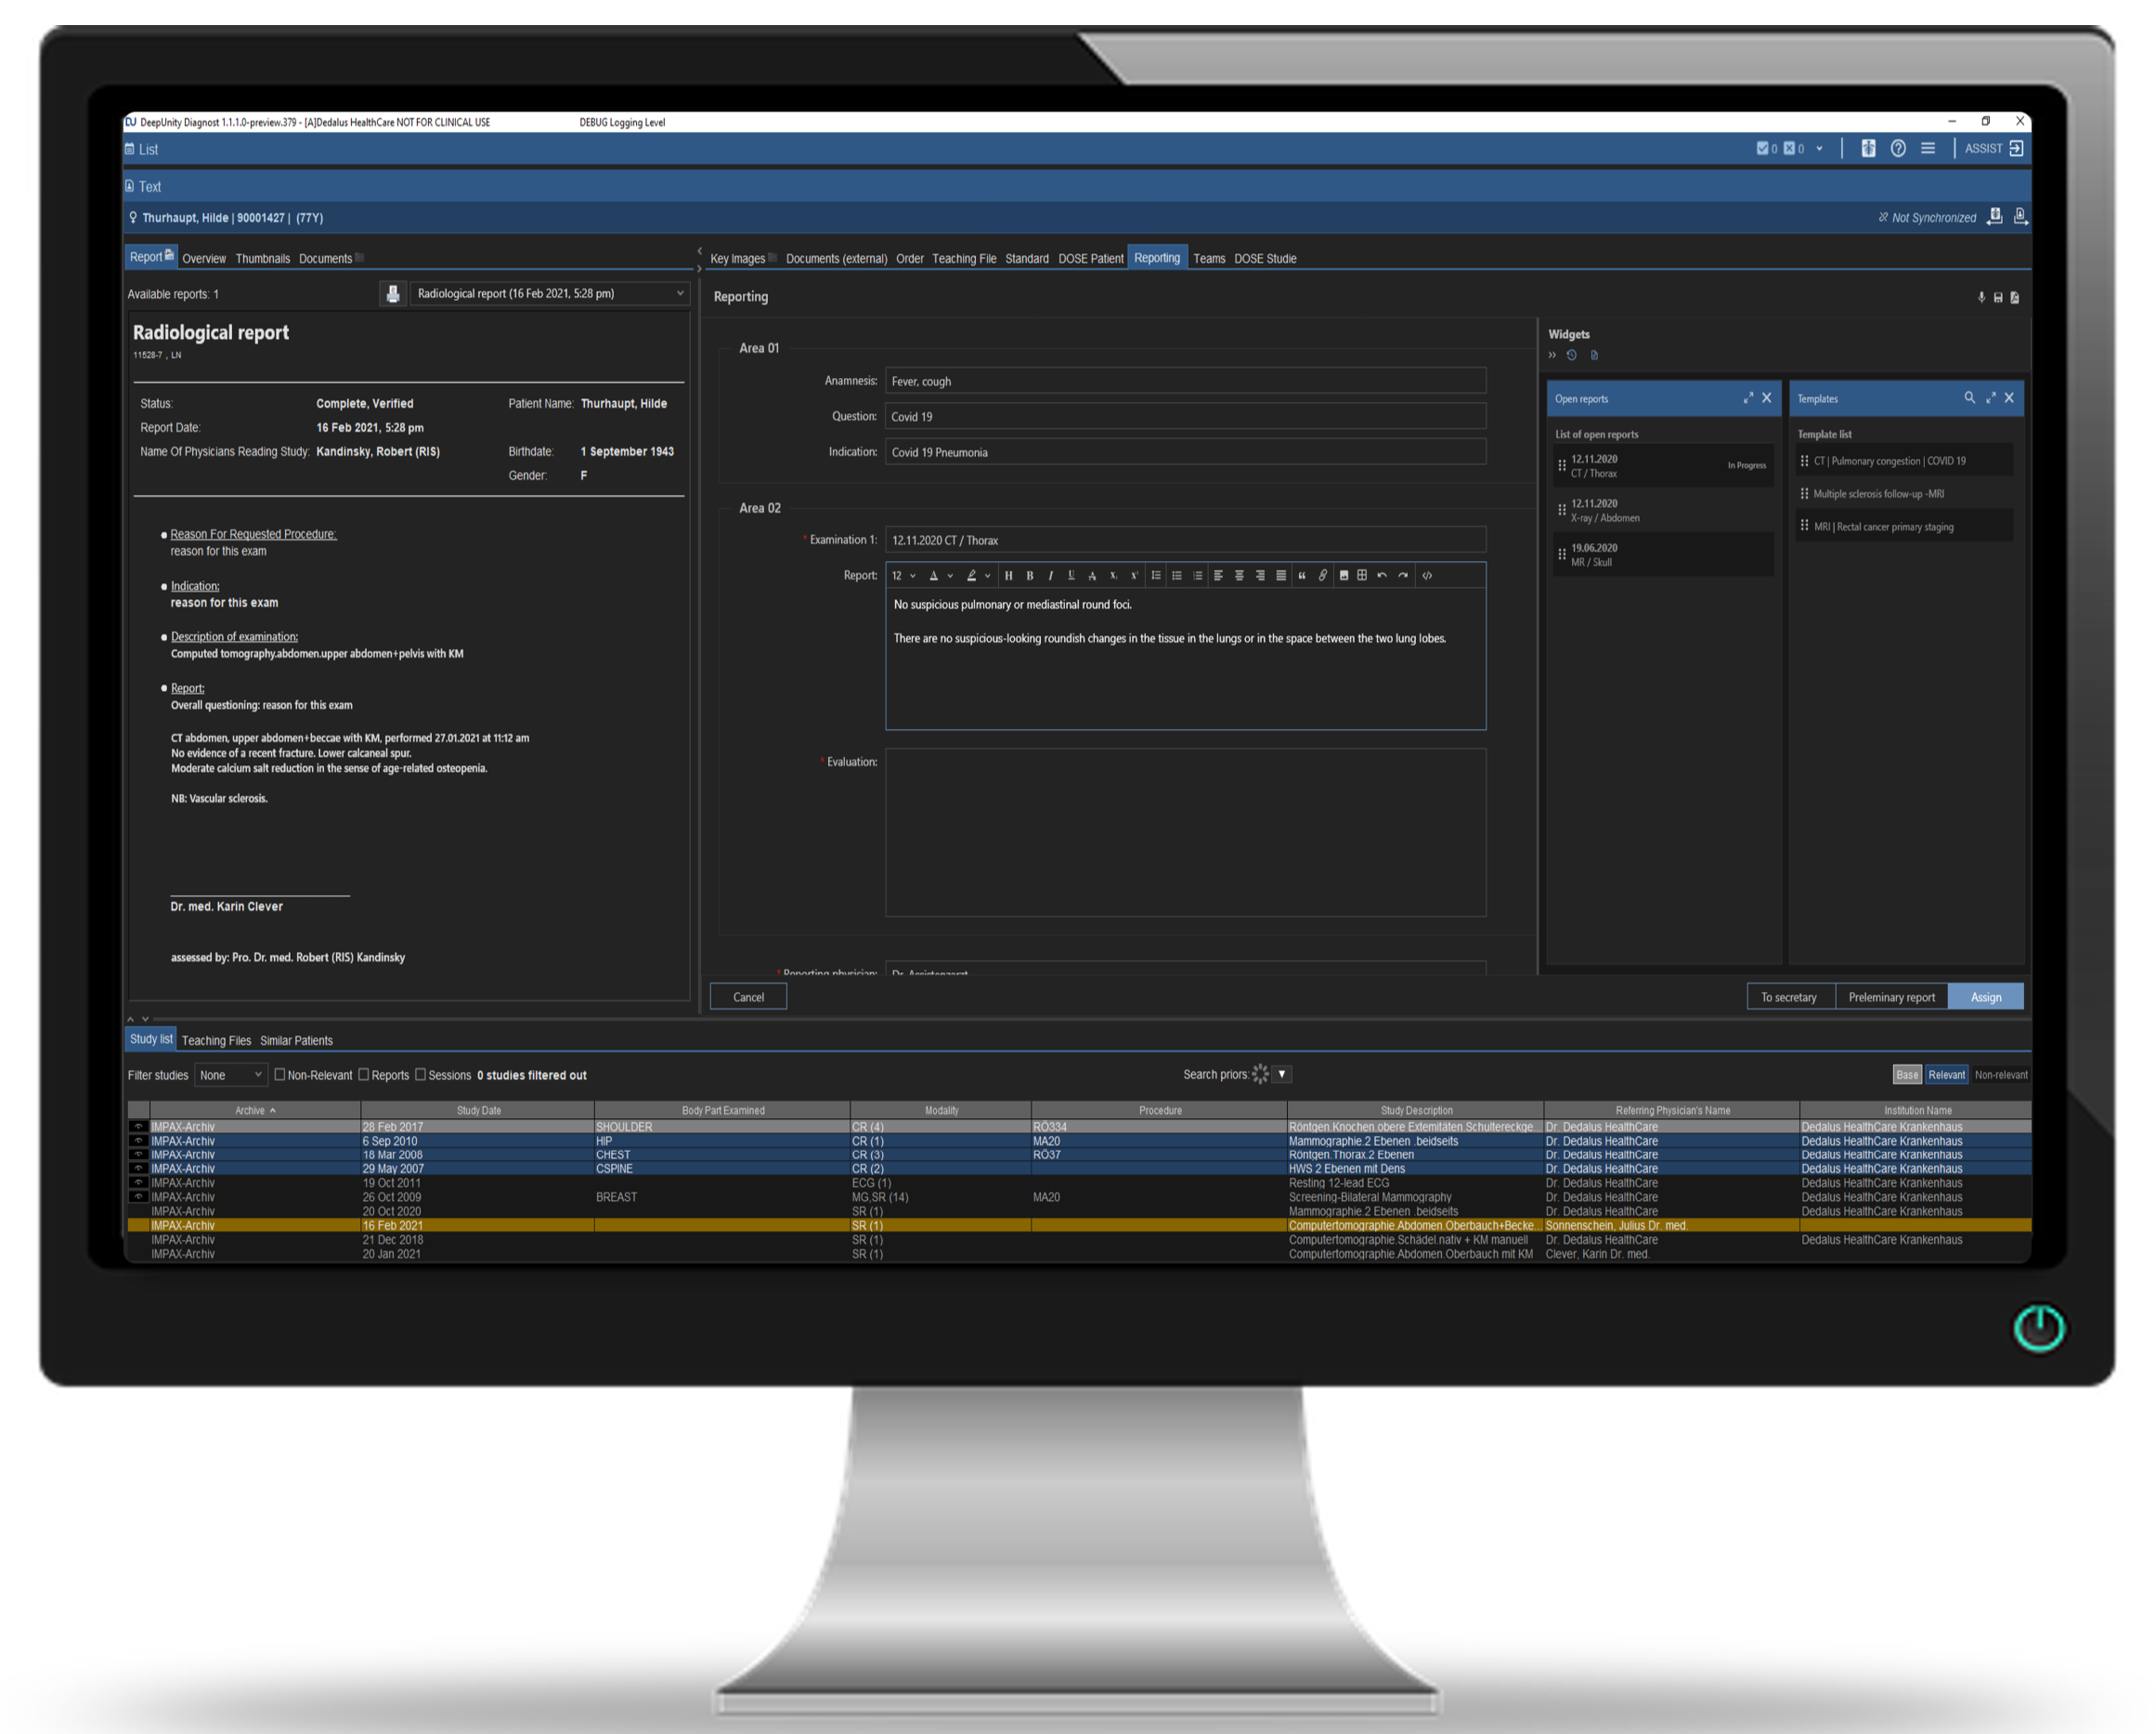The height and width of the screenshot is (1734, 2156).
Task: Search templates with the magnifier icon
Action: tap(1969, 398)
